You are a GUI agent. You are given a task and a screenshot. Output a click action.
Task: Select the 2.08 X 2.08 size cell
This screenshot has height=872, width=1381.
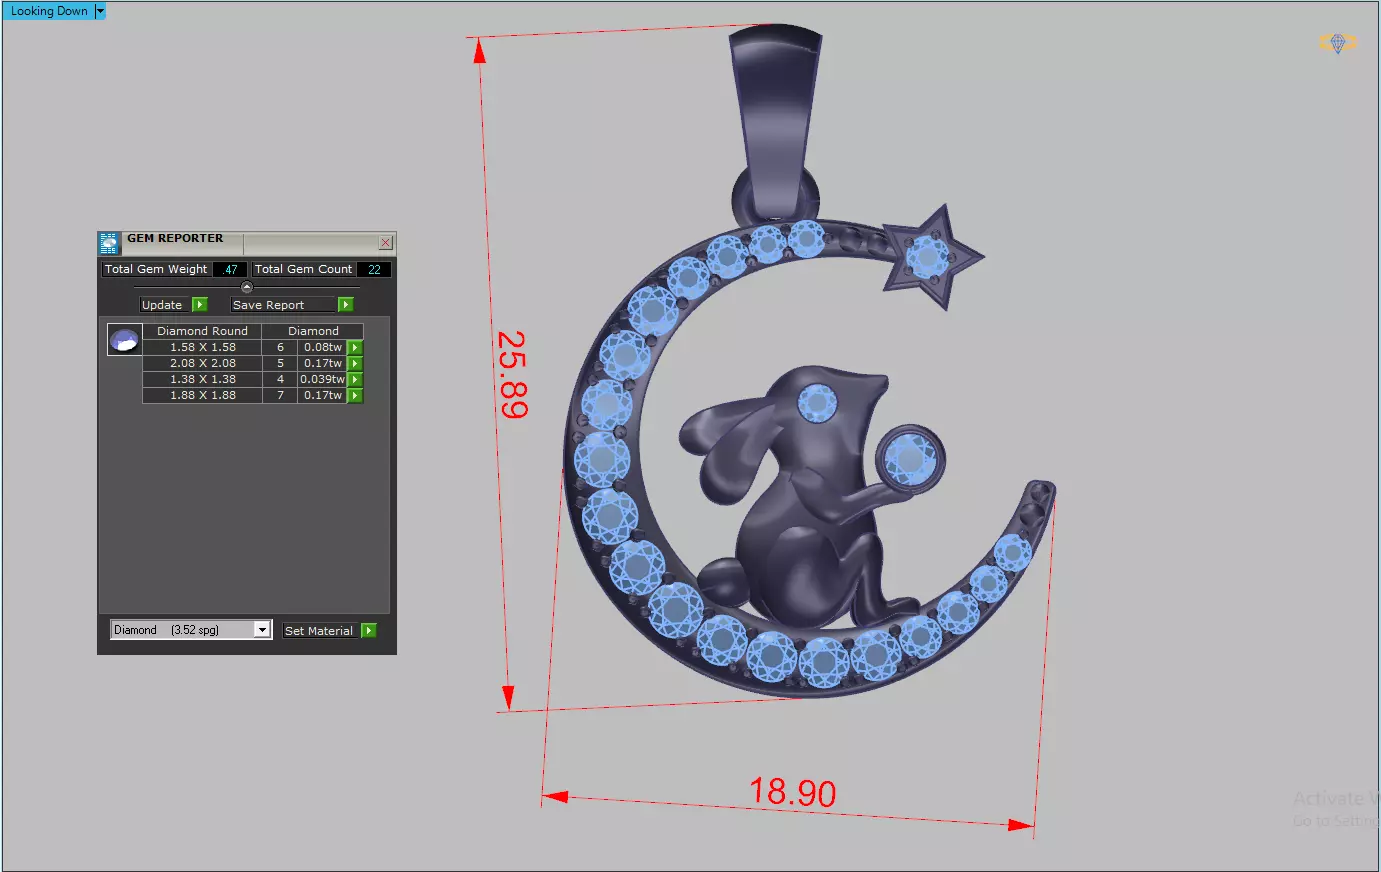click(203, 363)
